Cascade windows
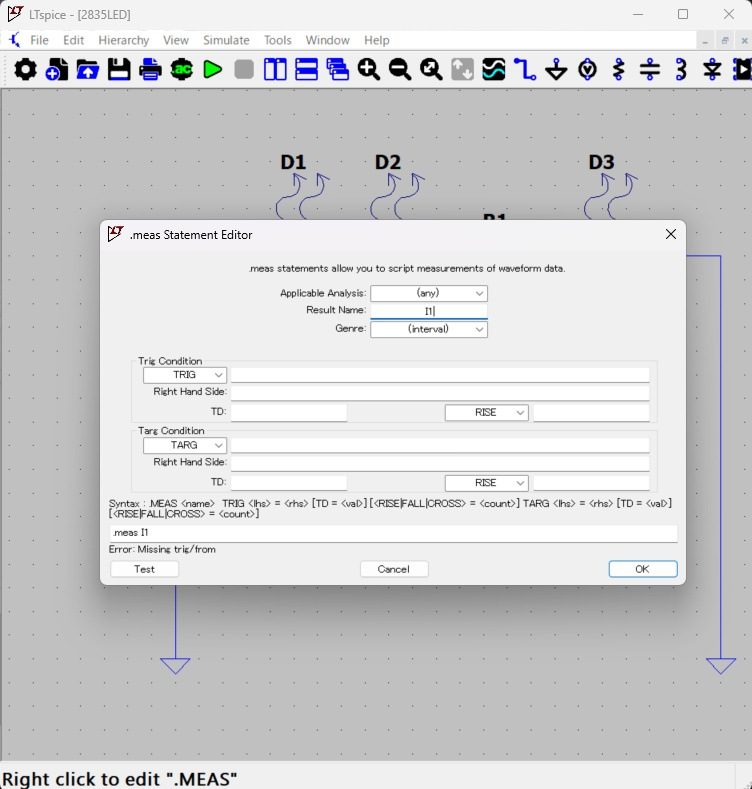 coord(337,69)
